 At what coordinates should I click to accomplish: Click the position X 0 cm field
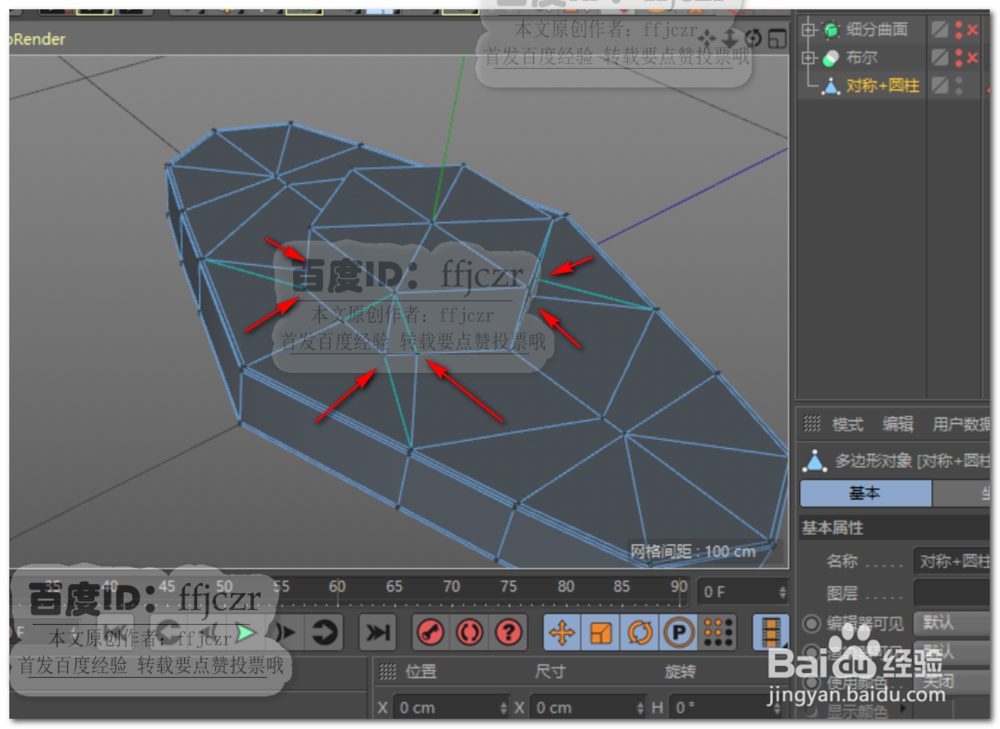450,708
